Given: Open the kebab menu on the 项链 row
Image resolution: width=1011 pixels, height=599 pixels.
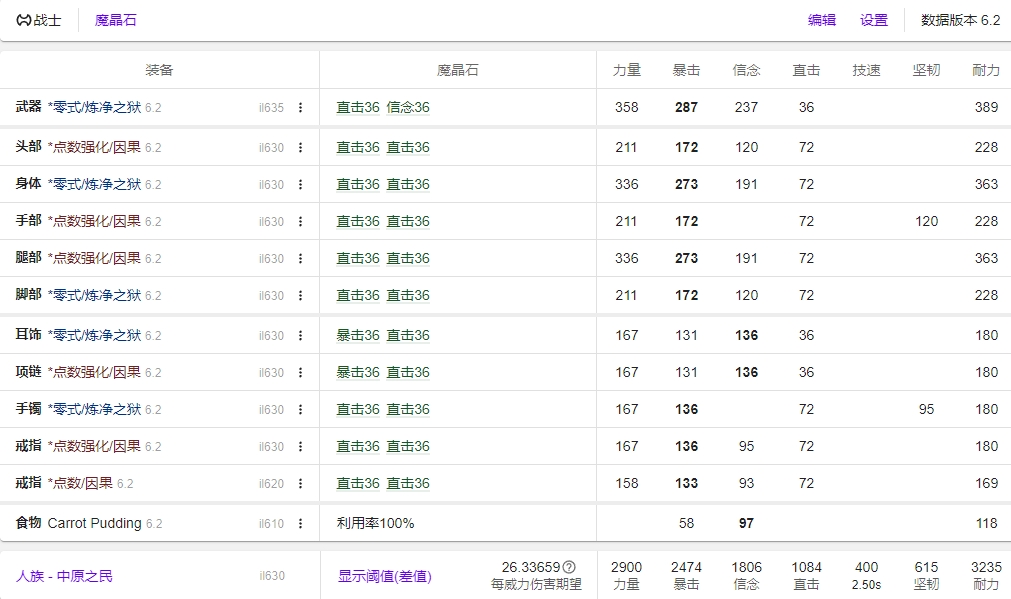Looking at the screenshot, I should 300,371.
